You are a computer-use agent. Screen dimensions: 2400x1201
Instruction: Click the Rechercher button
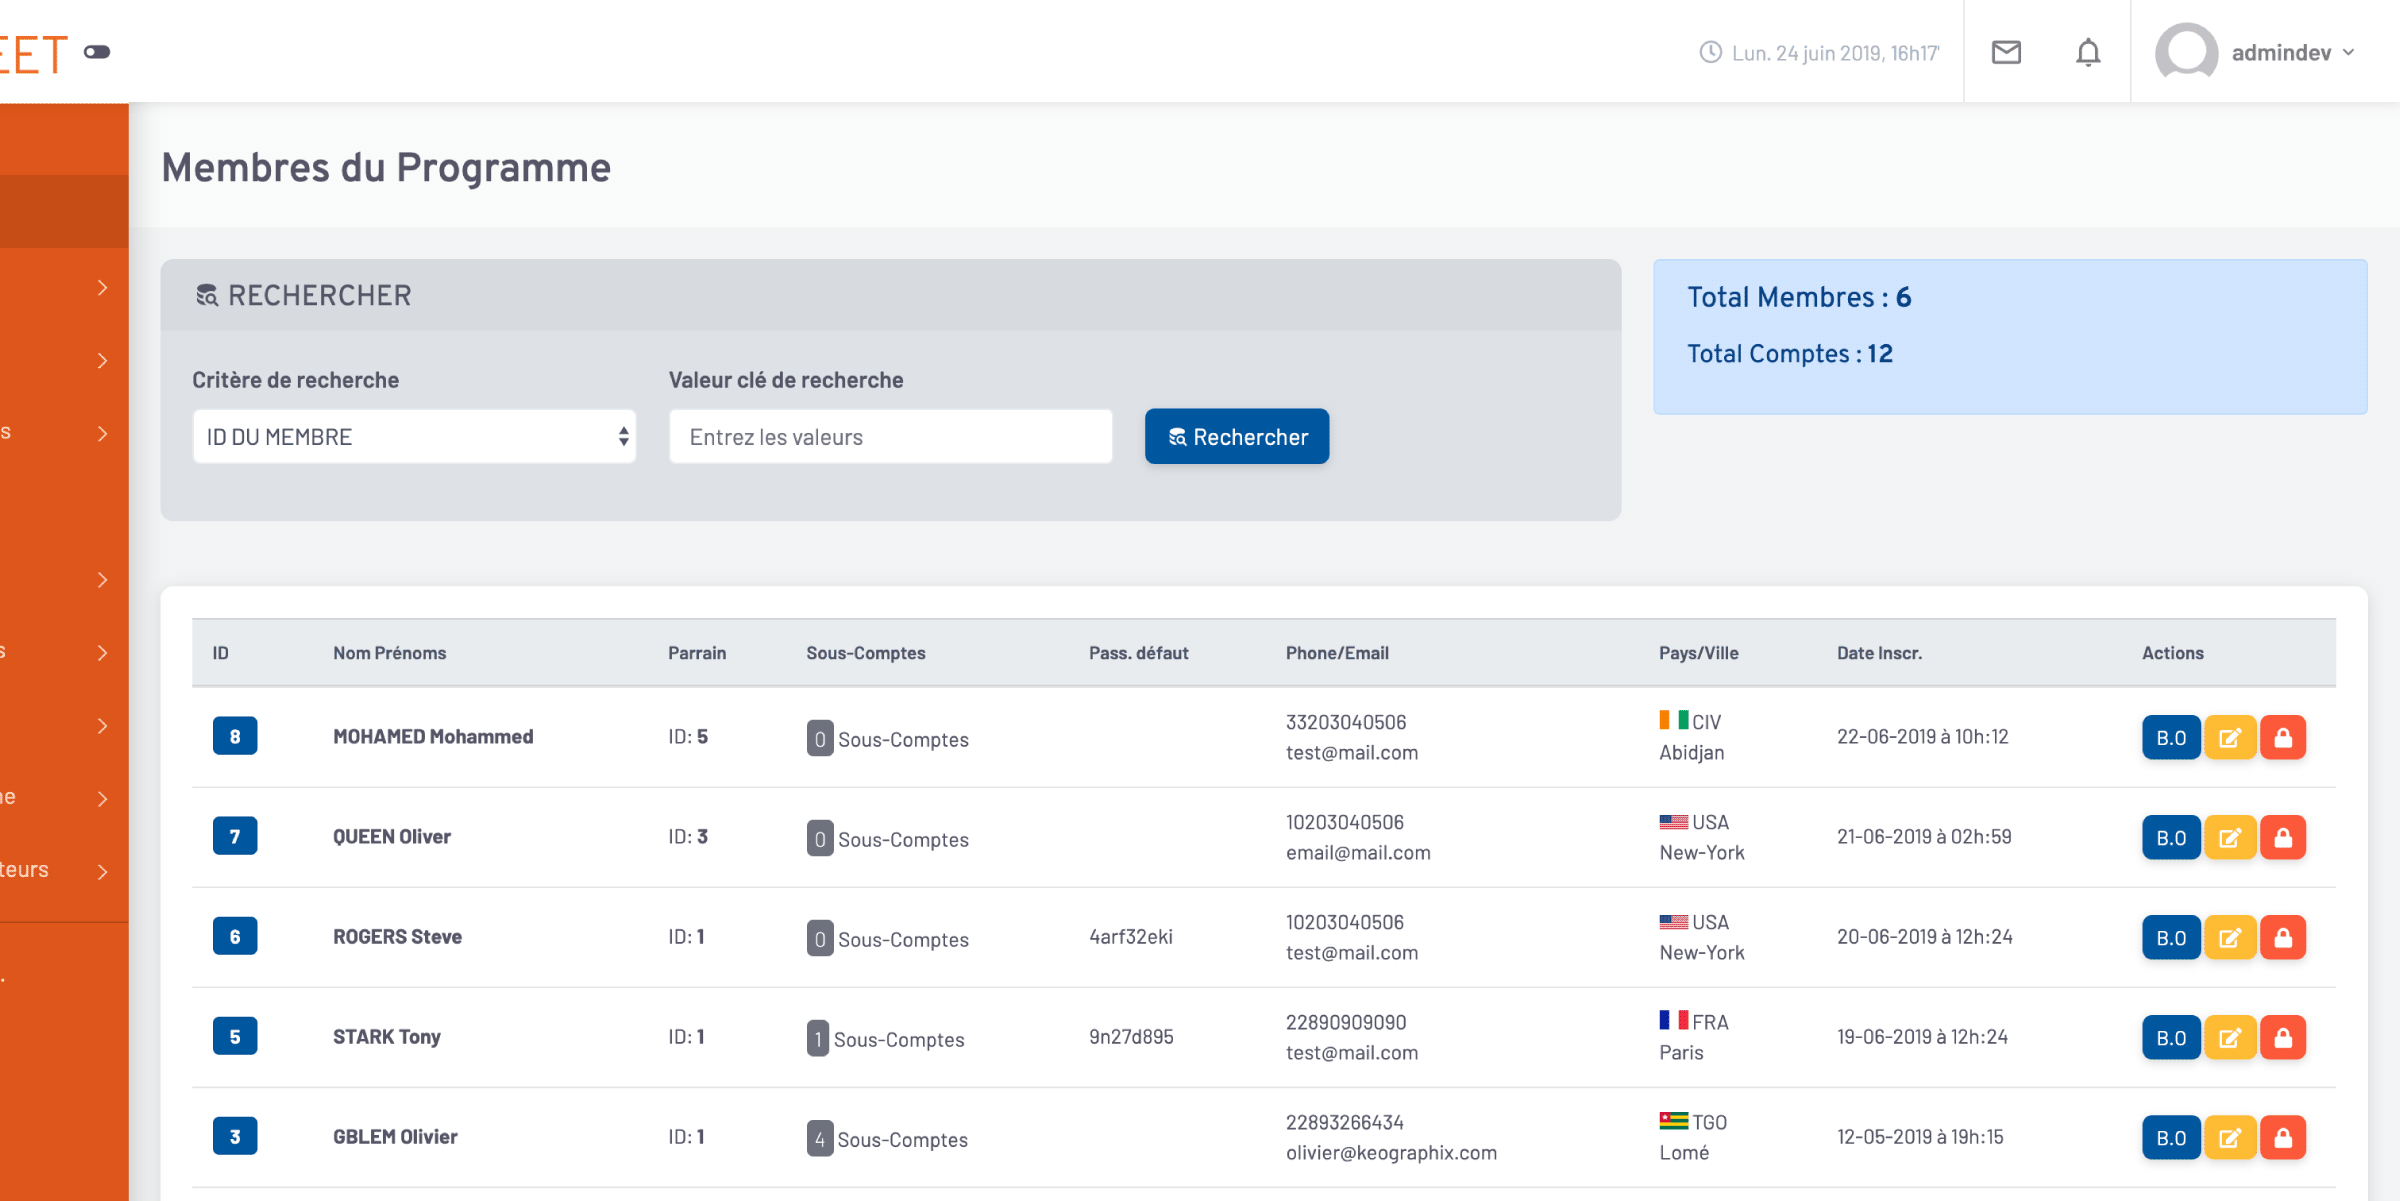[1237, 437]
